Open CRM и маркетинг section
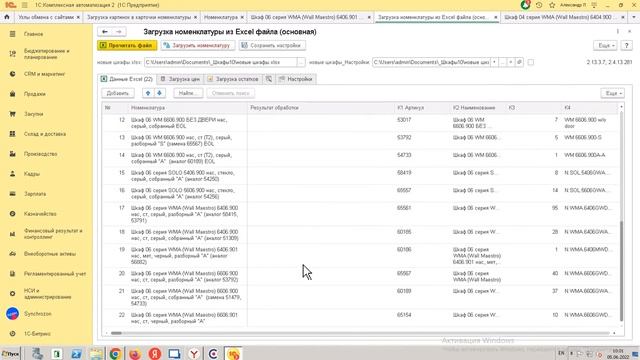 pyautogui.click(x=44, y=74)
